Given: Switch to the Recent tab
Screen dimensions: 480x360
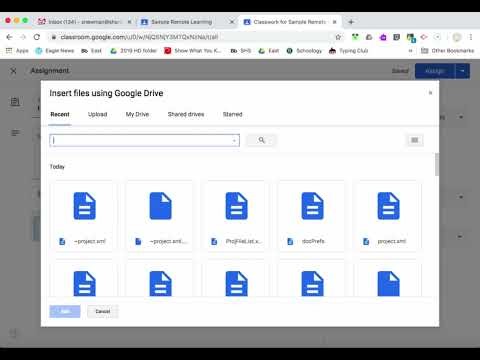Looking at the screenshot, I should click(x=60, y=114).
